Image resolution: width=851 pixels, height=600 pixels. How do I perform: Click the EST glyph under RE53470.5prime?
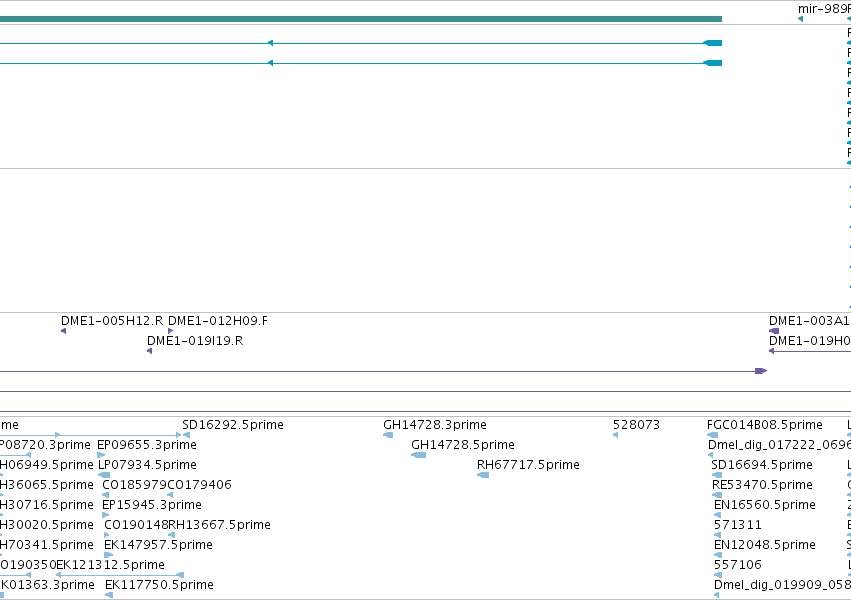[717, 495]
